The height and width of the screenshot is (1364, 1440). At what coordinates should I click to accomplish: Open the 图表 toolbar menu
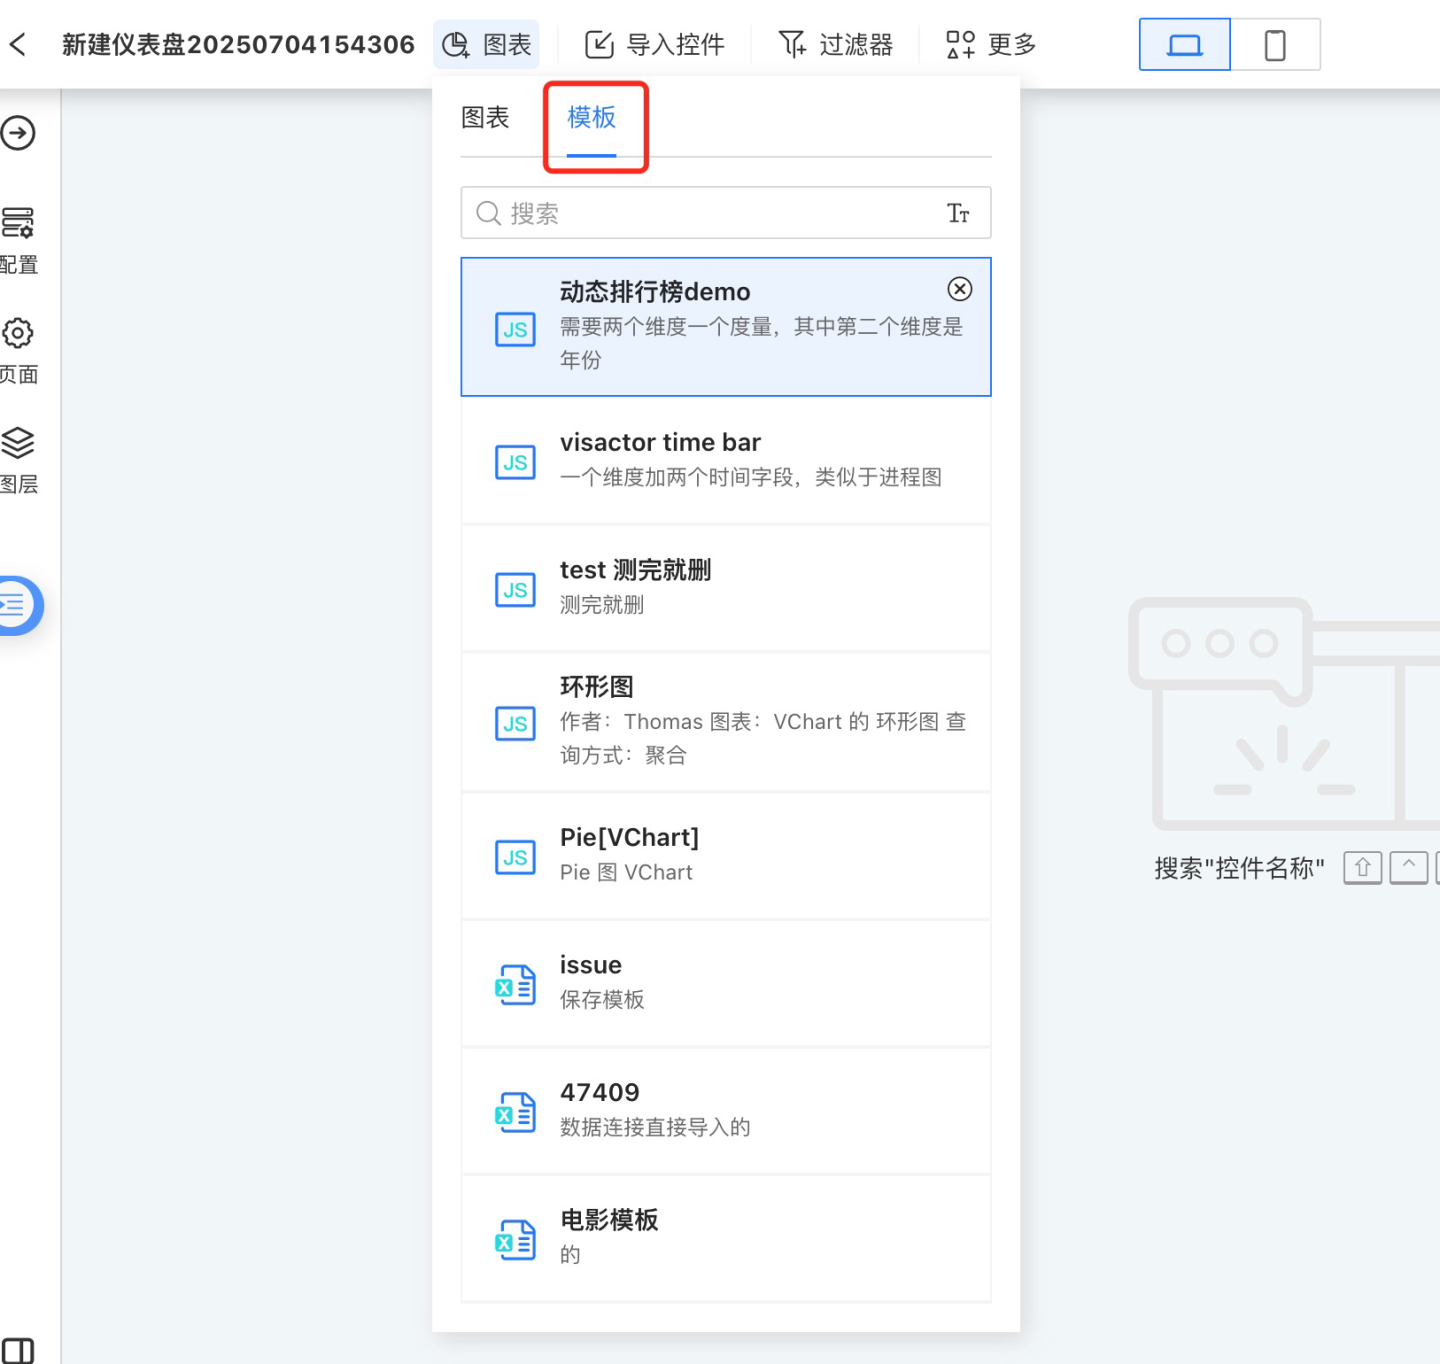pyautogui.click(x=487, y=44)
